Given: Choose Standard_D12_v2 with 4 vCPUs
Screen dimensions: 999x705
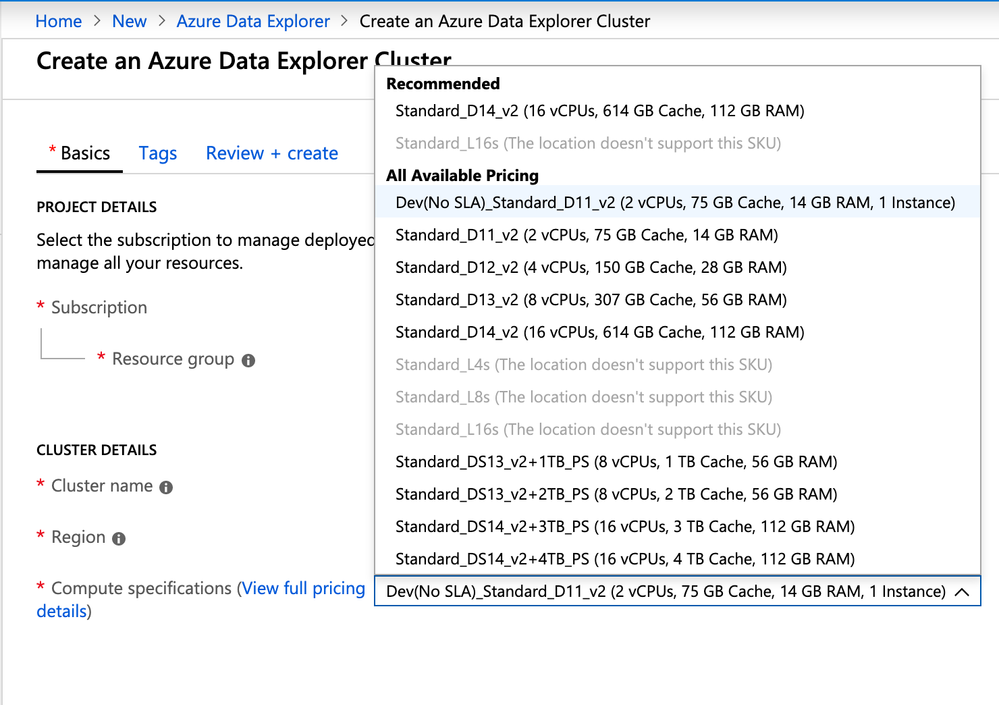Looking at the screenshot, I should [677, 267].
